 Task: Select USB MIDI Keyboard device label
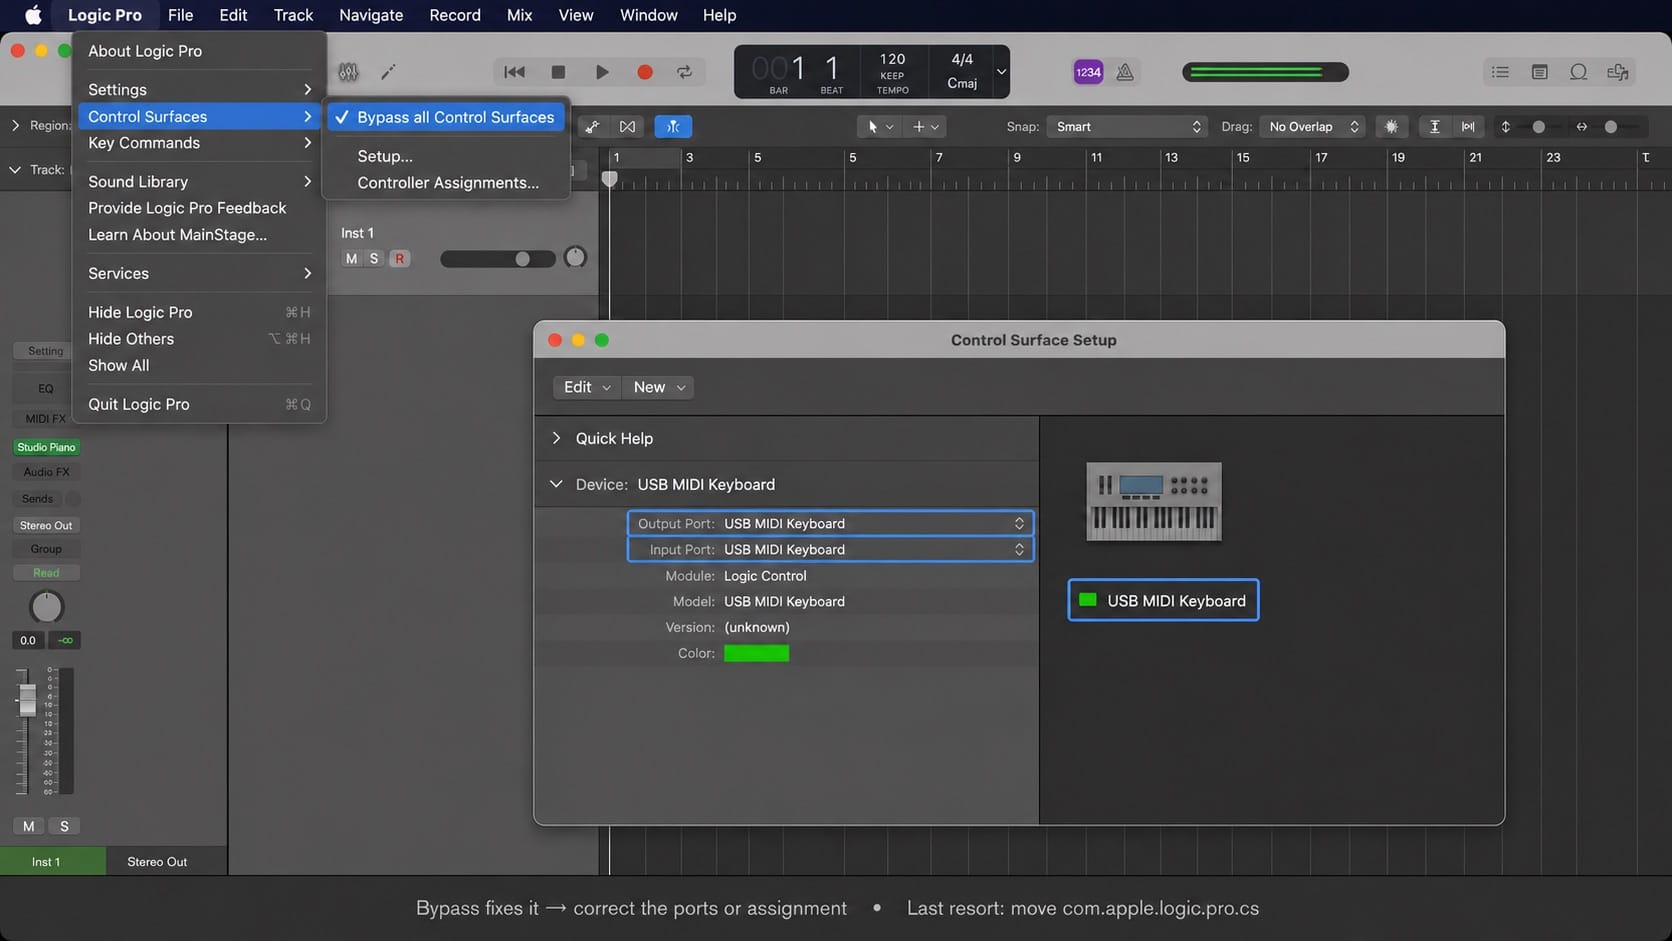pyautogui.click(x=1163, y=600)
